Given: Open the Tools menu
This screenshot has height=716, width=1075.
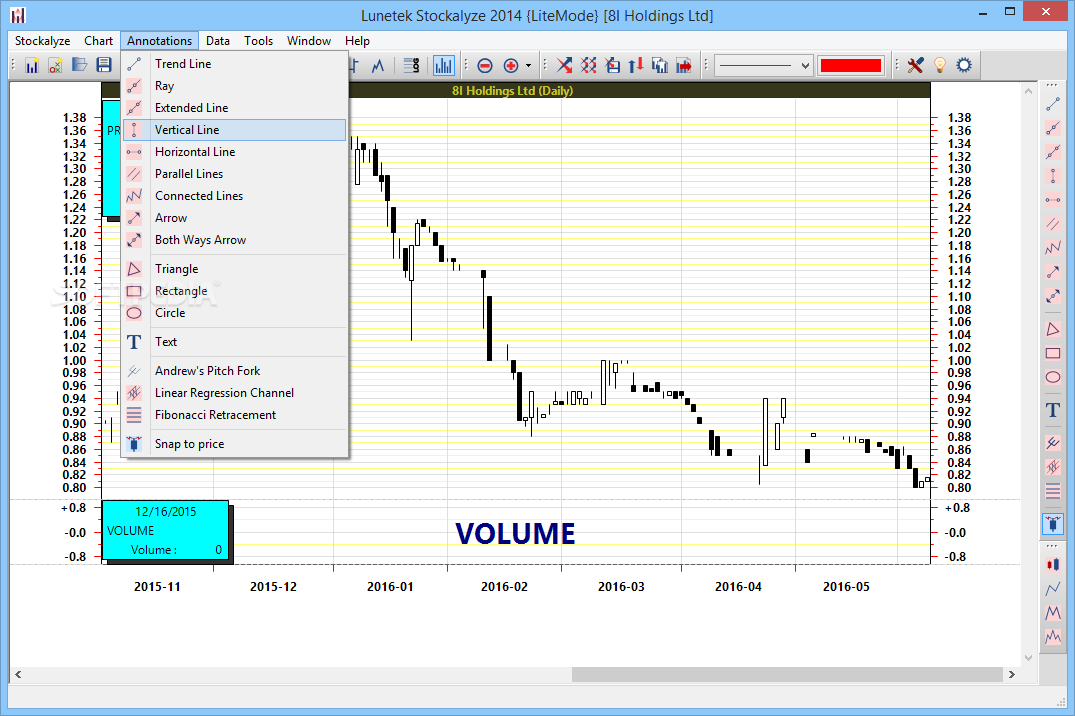Looking at the screenshot, I should (258, 40).
